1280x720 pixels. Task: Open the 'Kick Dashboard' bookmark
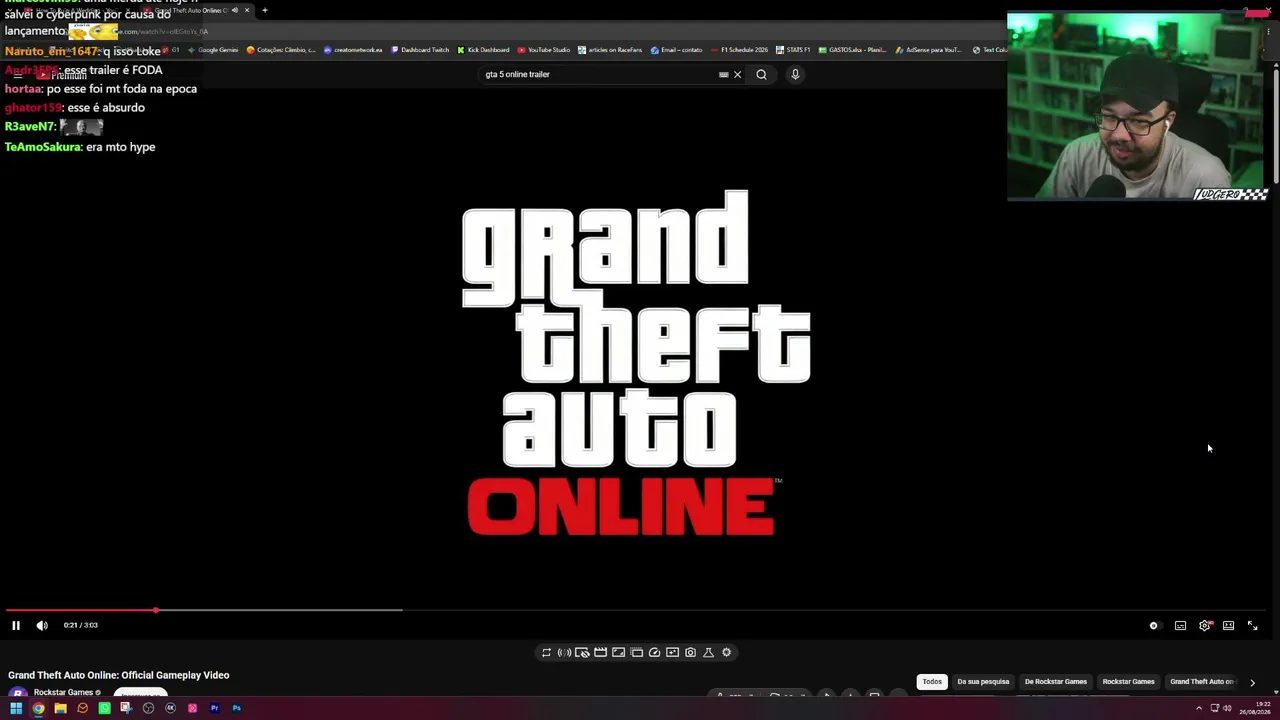(x=484, y=50)
